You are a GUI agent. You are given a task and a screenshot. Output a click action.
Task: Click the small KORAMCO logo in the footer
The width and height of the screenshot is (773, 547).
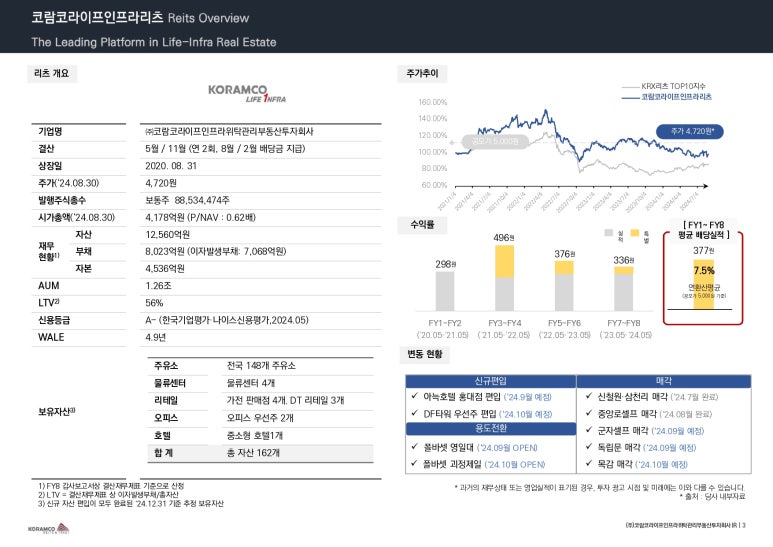pyautogui.click(x=48, y=529)
